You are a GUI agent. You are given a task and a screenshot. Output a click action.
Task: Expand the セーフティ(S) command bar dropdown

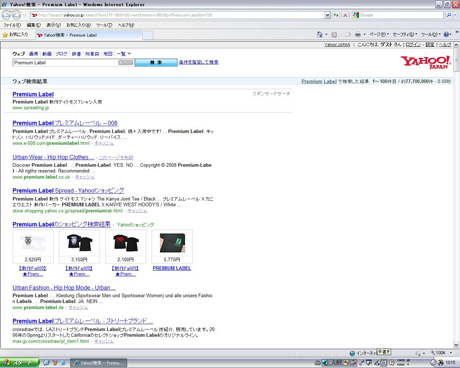[405, 34]
